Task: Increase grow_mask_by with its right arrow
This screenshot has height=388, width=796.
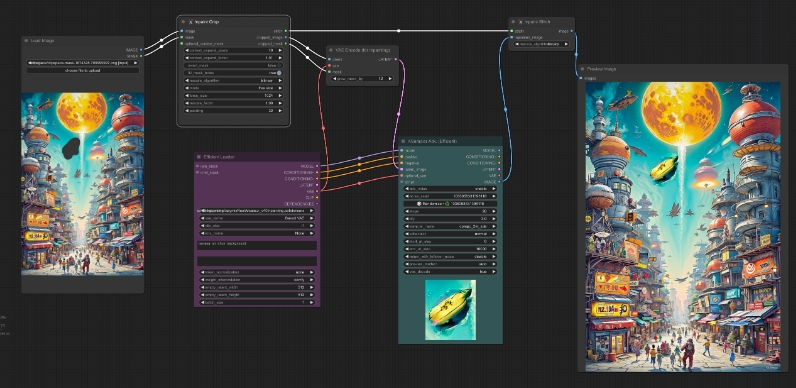Action: (390, 79)
